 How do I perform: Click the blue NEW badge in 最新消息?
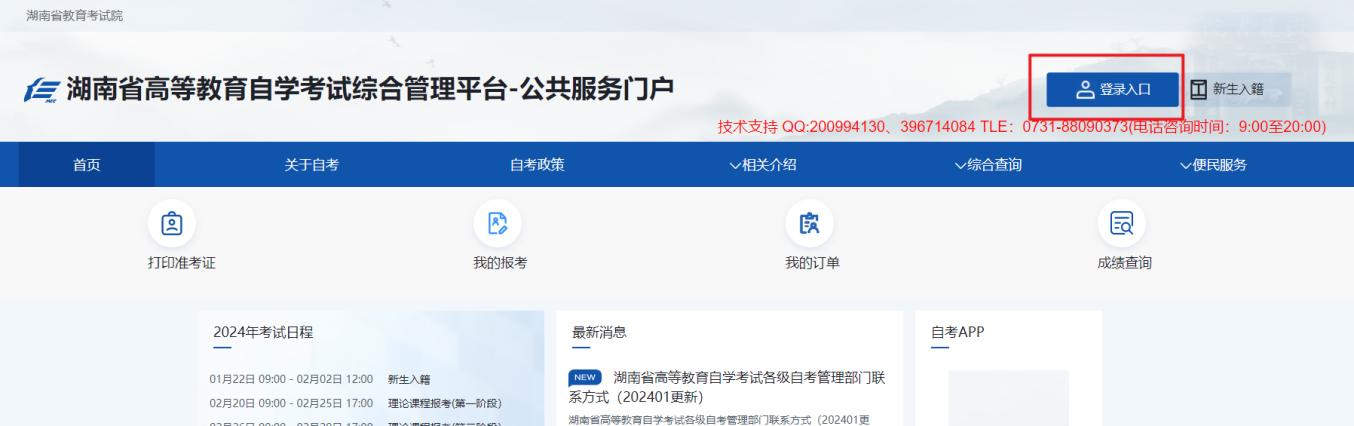586,377
